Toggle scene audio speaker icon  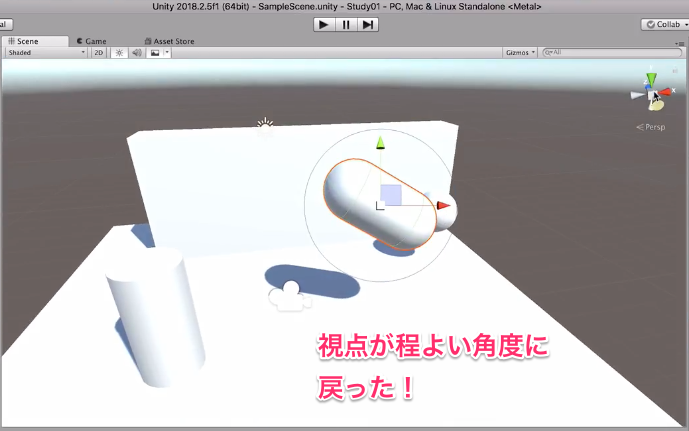pyautogui.click(x=137, y=53)
